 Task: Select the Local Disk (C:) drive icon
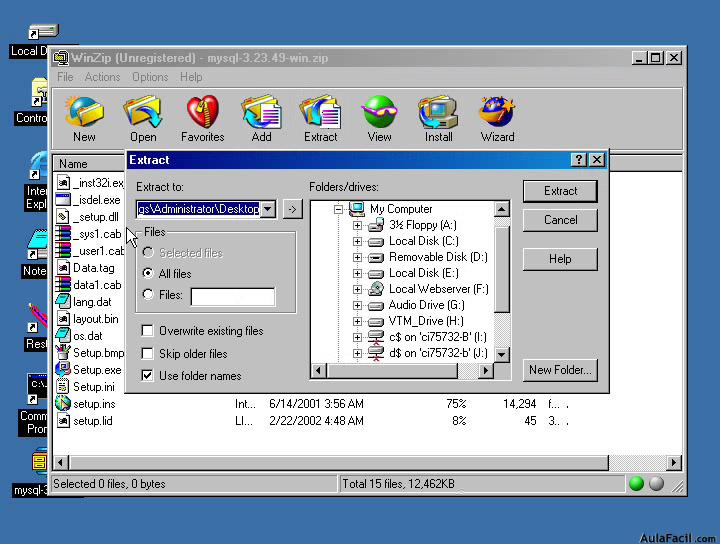pos(376,241)
